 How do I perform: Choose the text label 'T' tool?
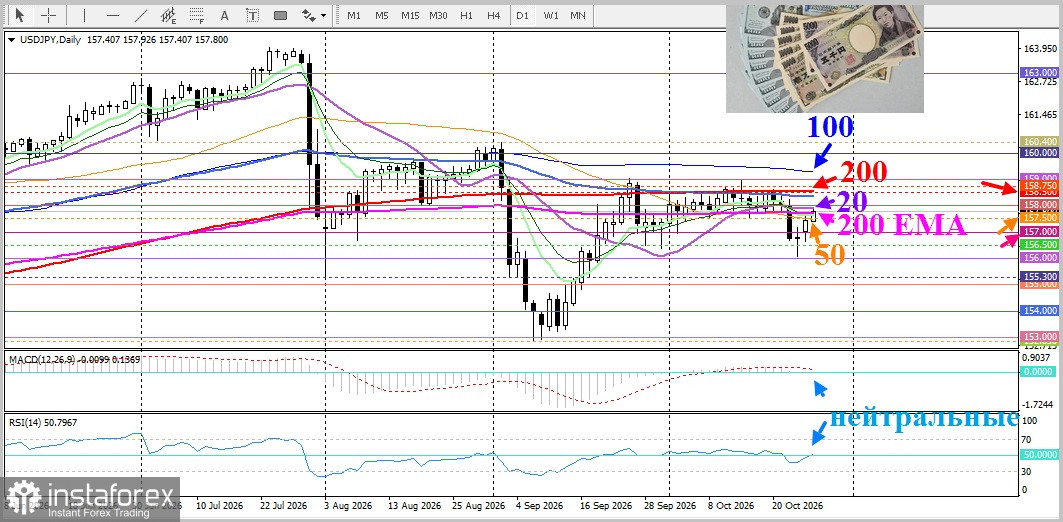pos(252,15)
